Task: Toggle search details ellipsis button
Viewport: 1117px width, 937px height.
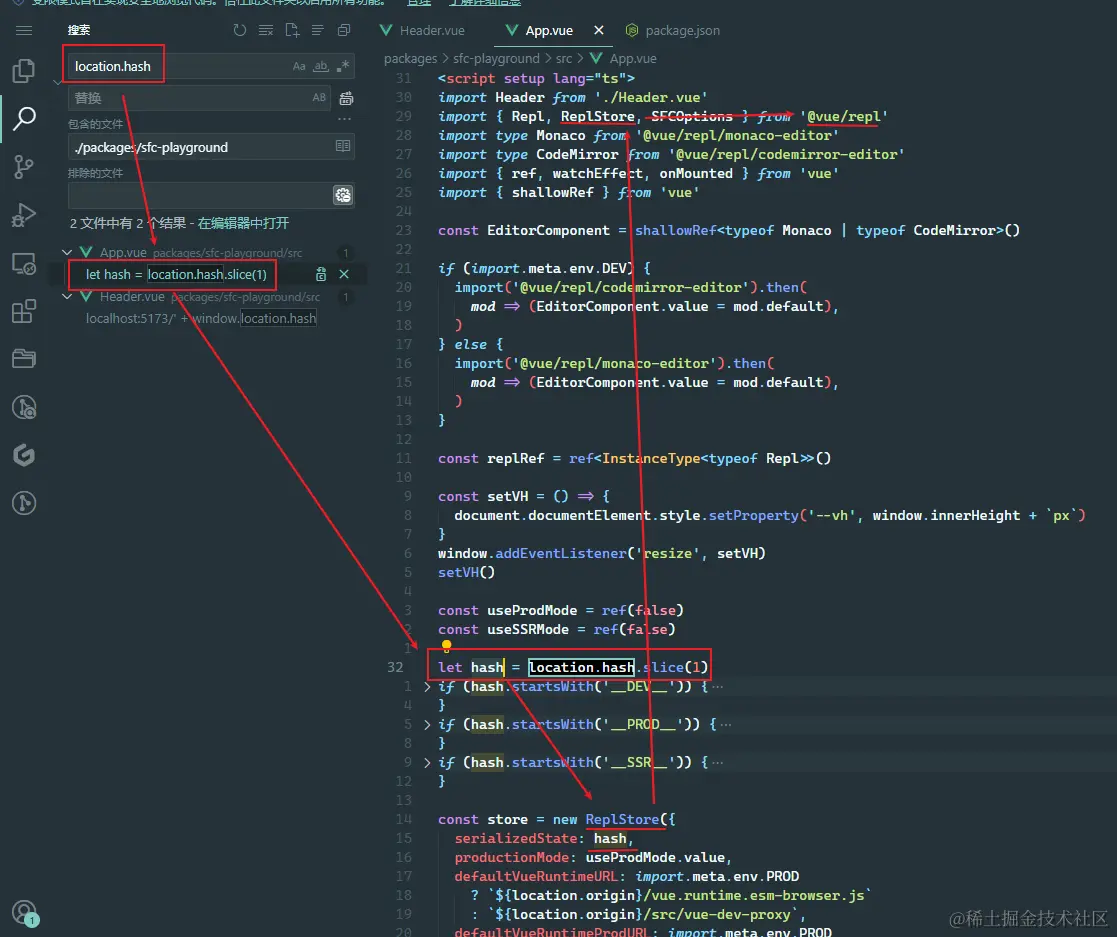Action: click(x=345, y=119)
